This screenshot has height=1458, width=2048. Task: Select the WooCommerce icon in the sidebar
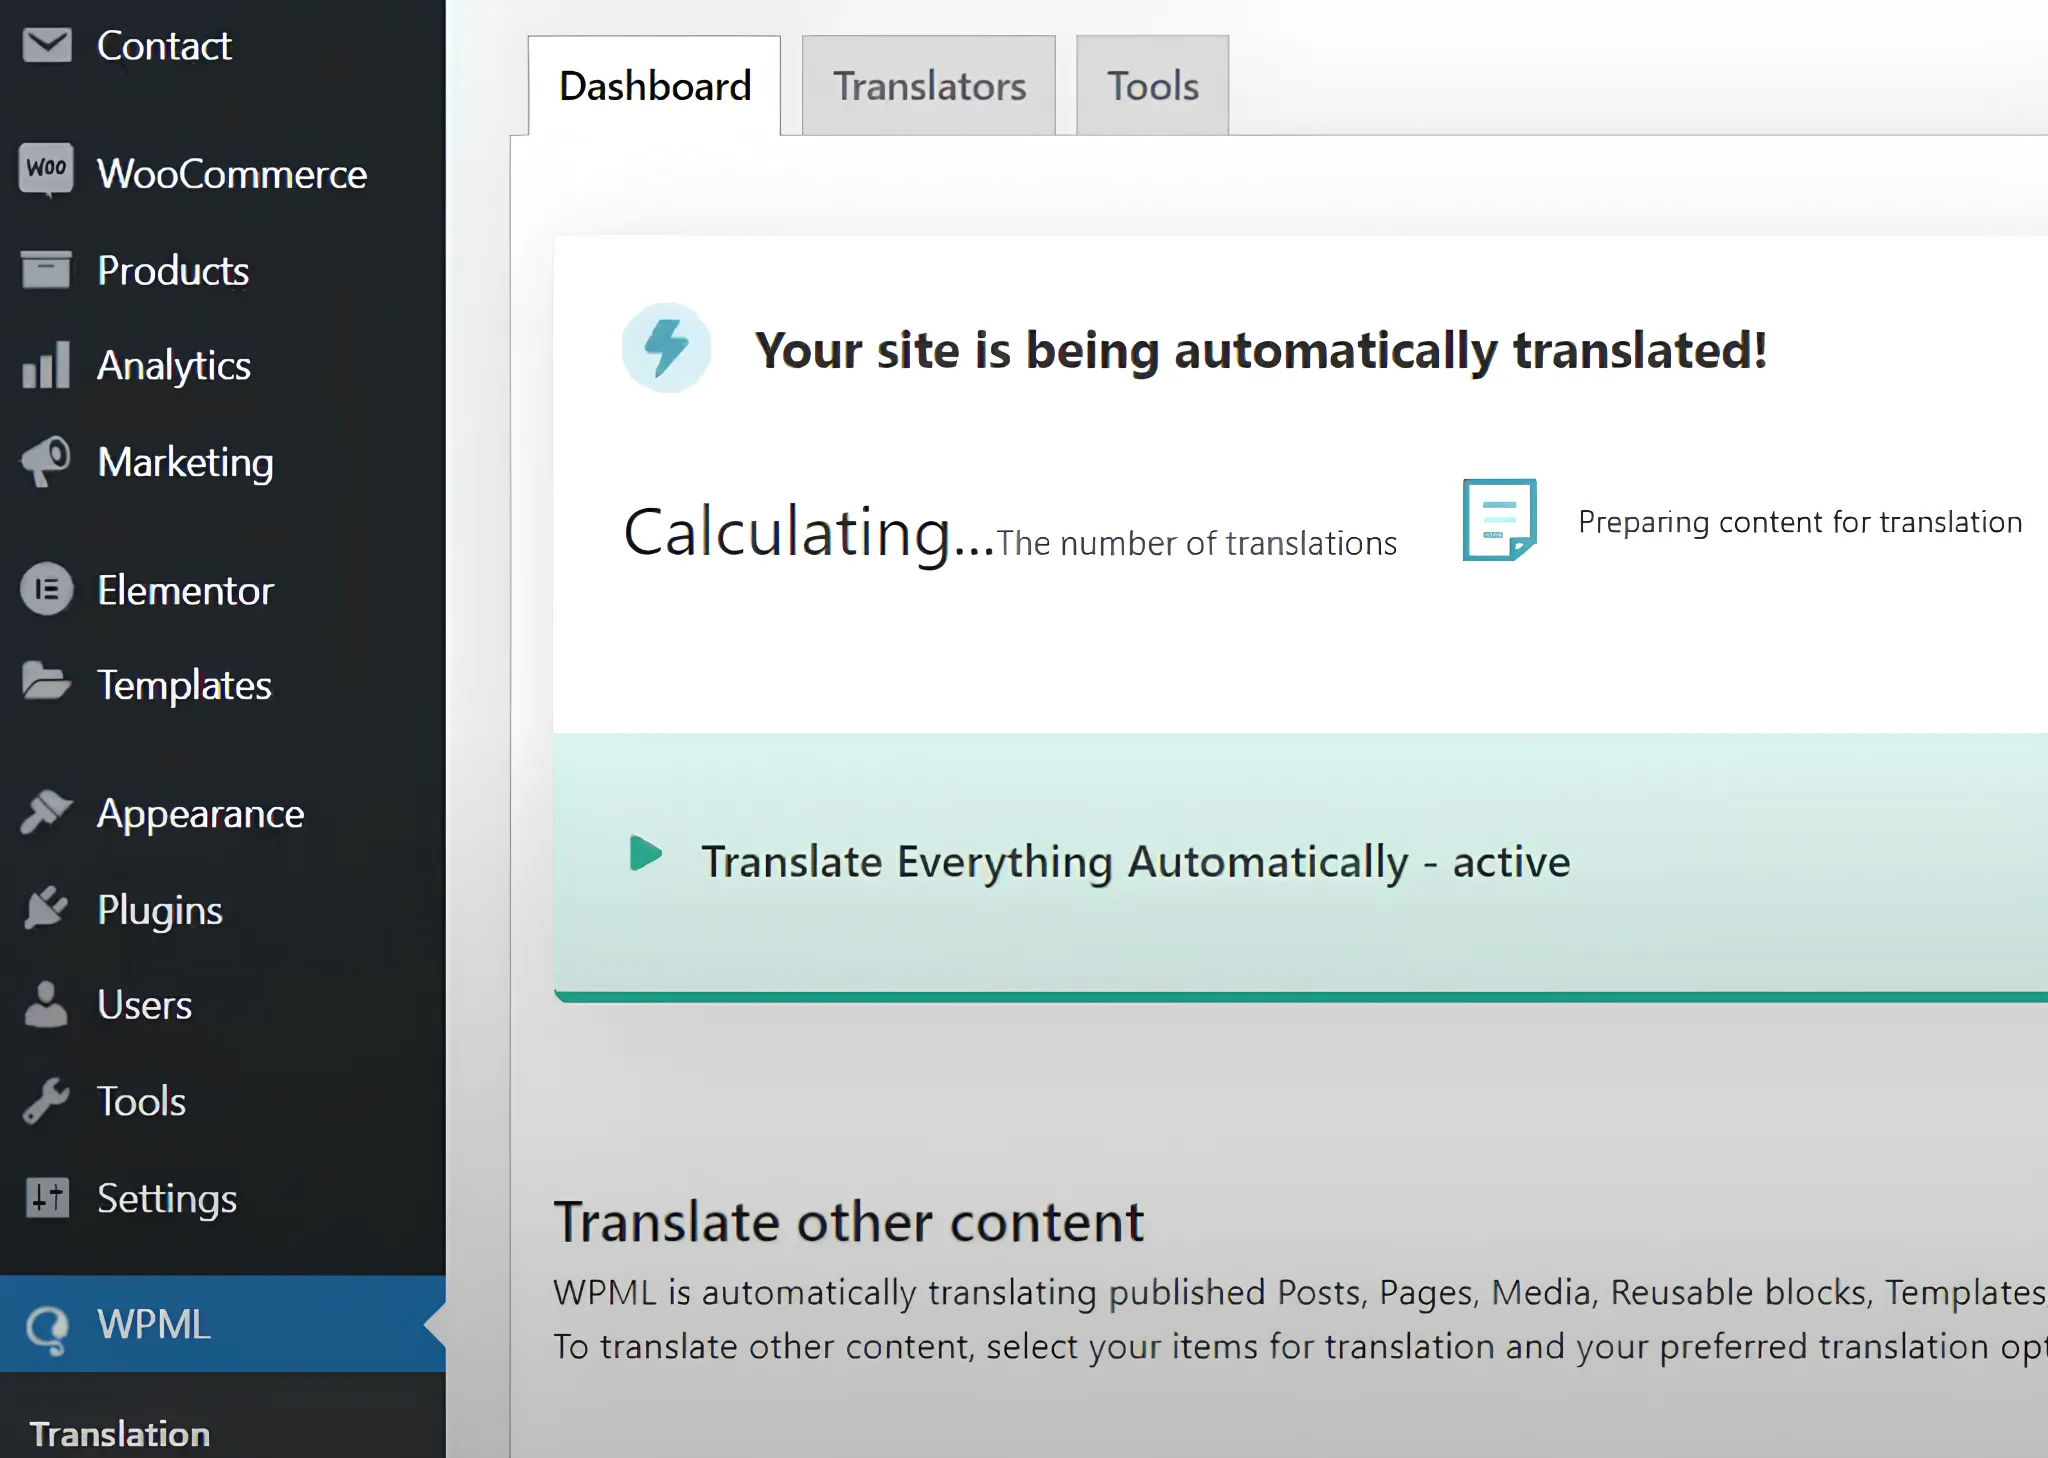tap(46, 170)
